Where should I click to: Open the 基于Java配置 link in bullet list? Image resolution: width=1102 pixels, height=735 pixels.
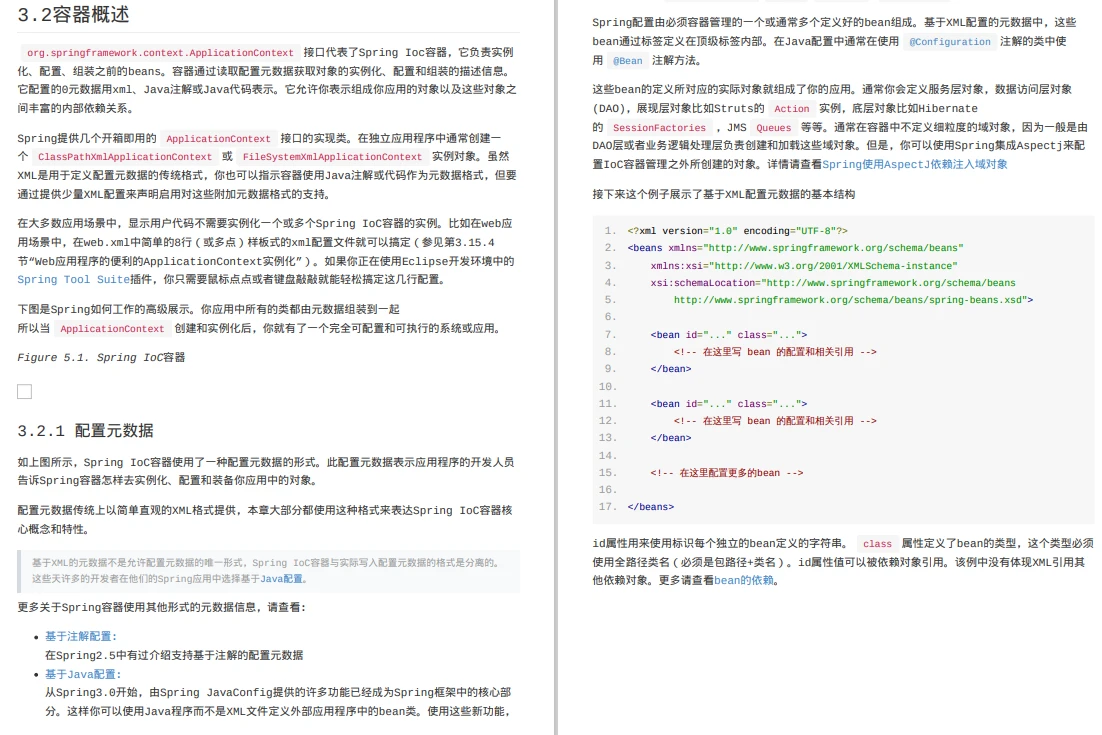[x=83, y=675]
